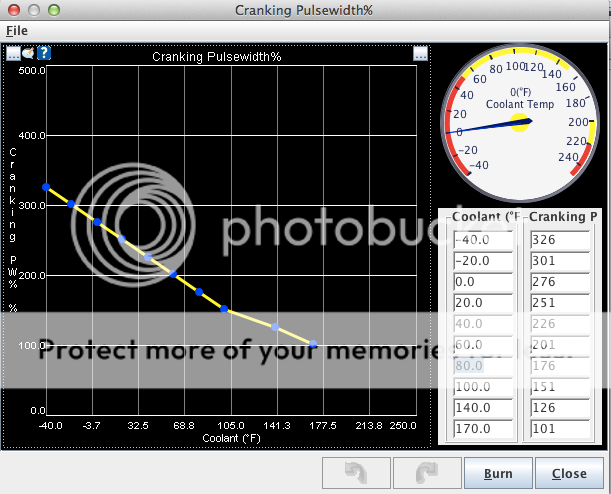The image size is (611, 494).
Task: Select the cranking PW field 126
Action: [x=560, y=408]
